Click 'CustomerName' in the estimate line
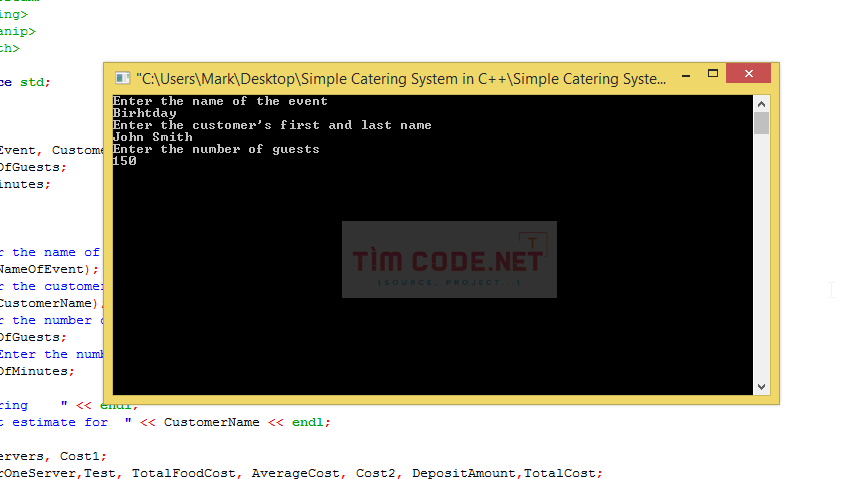The image size is (860, 479). [x=212, y=422]
